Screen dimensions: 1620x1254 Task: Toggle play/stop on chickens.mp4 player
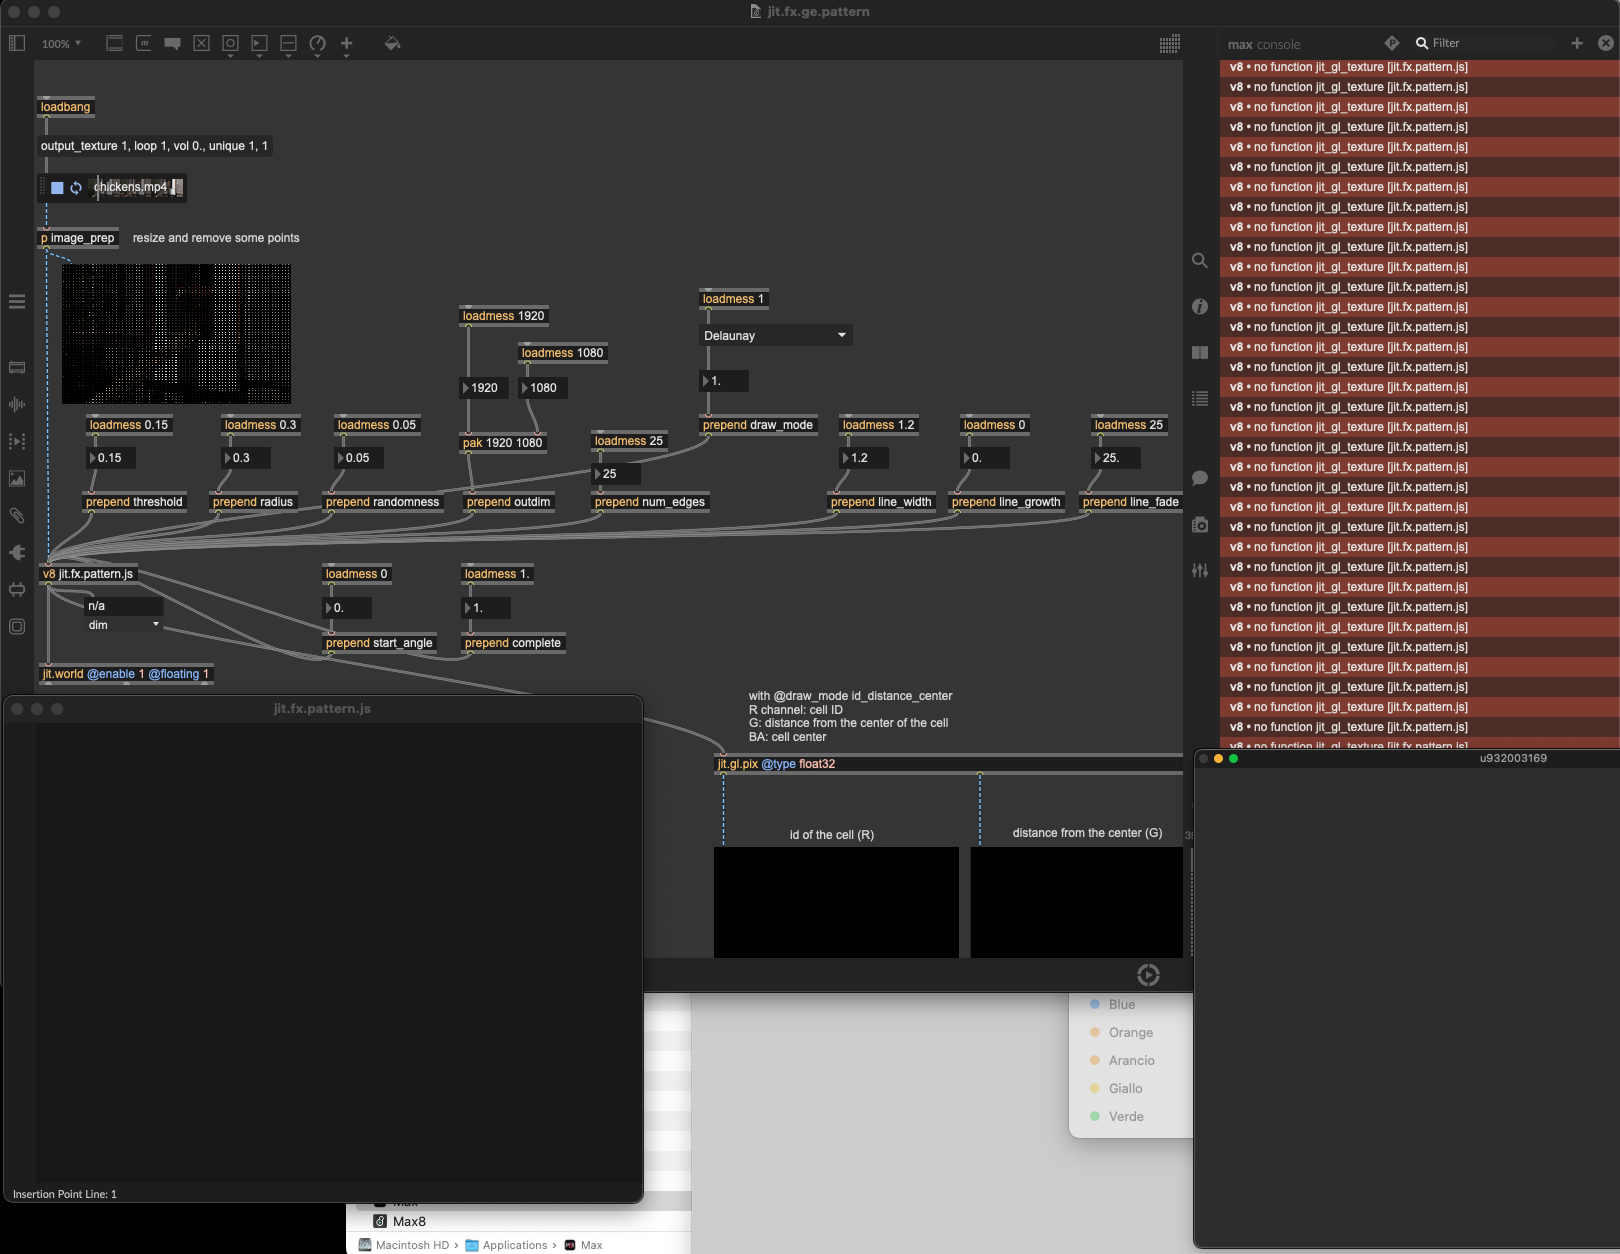(x=57, y=188)
